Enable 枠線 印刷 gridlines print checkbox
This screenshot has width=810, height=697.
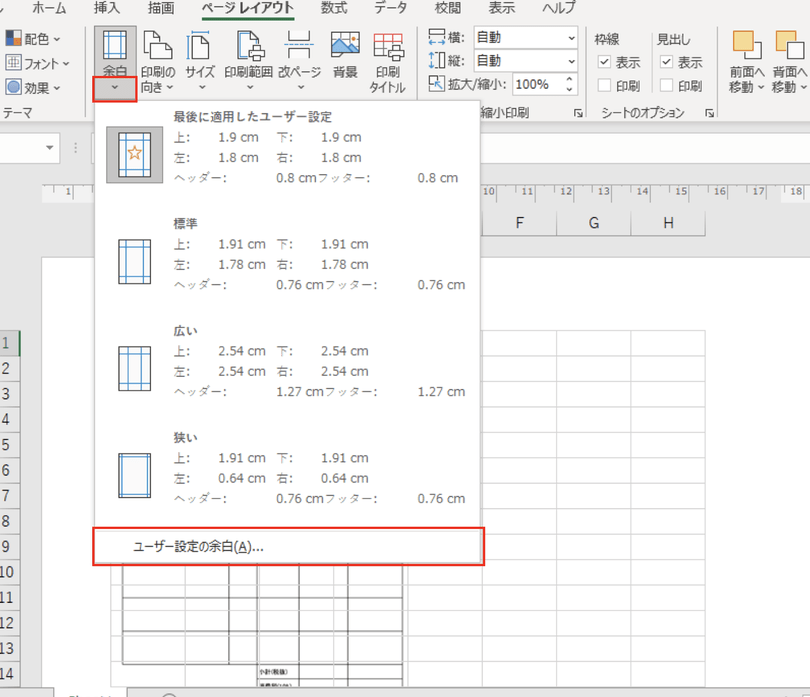[x=604, y=86]
